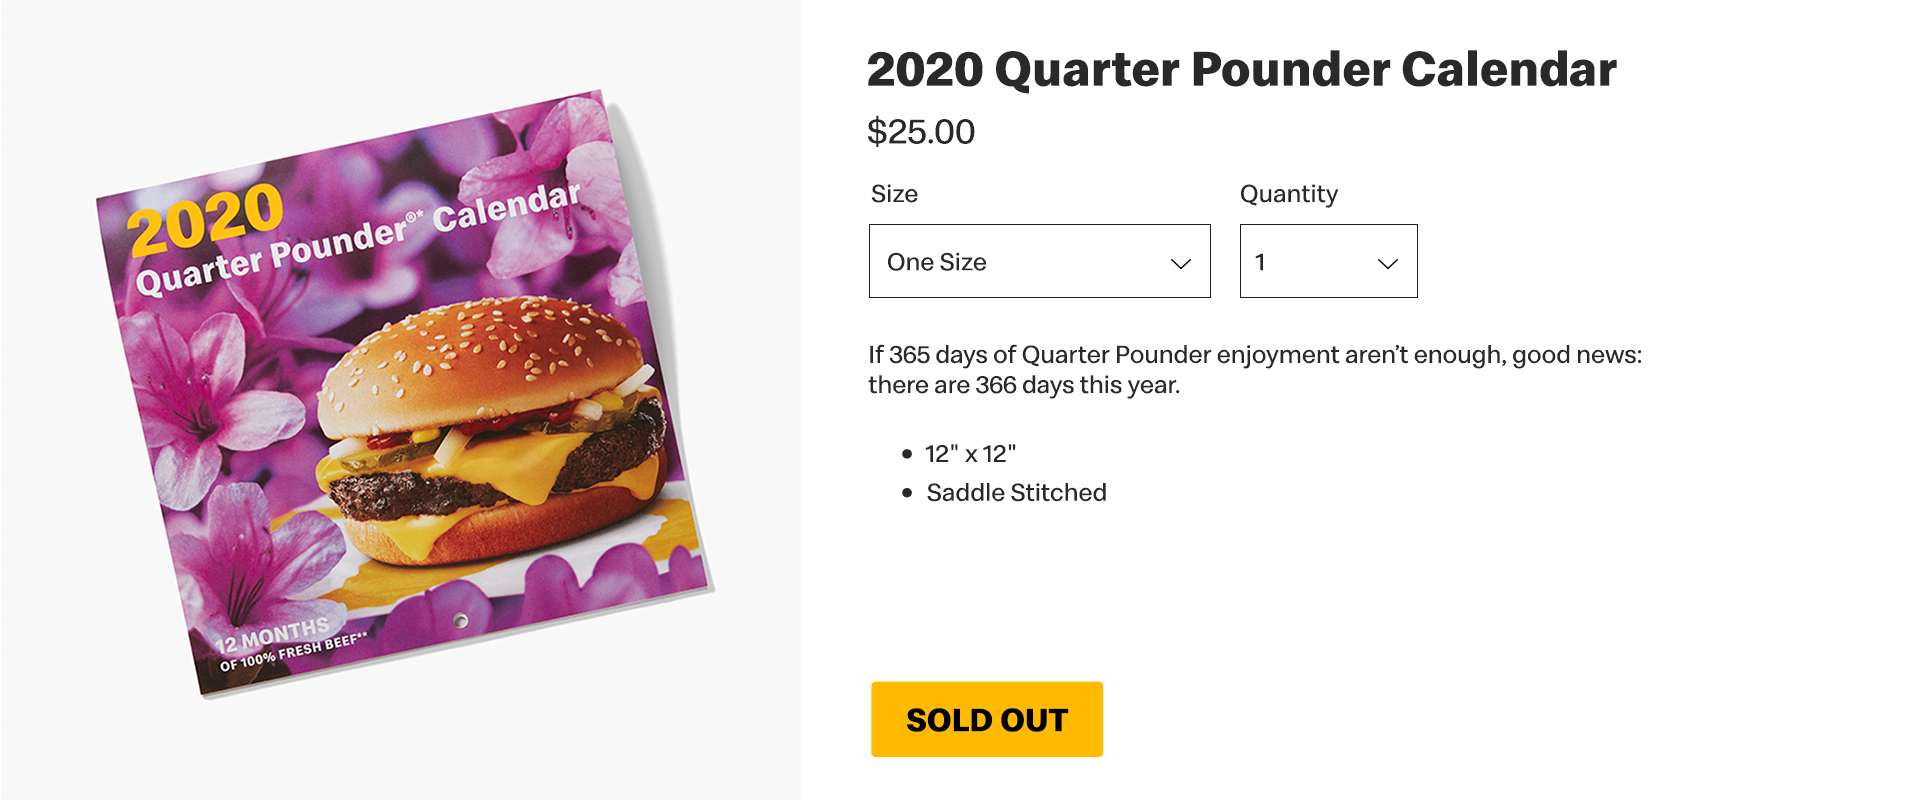
Task: Select the Quantity field label
Action: pyautogui.click(x=1288, y=194)
